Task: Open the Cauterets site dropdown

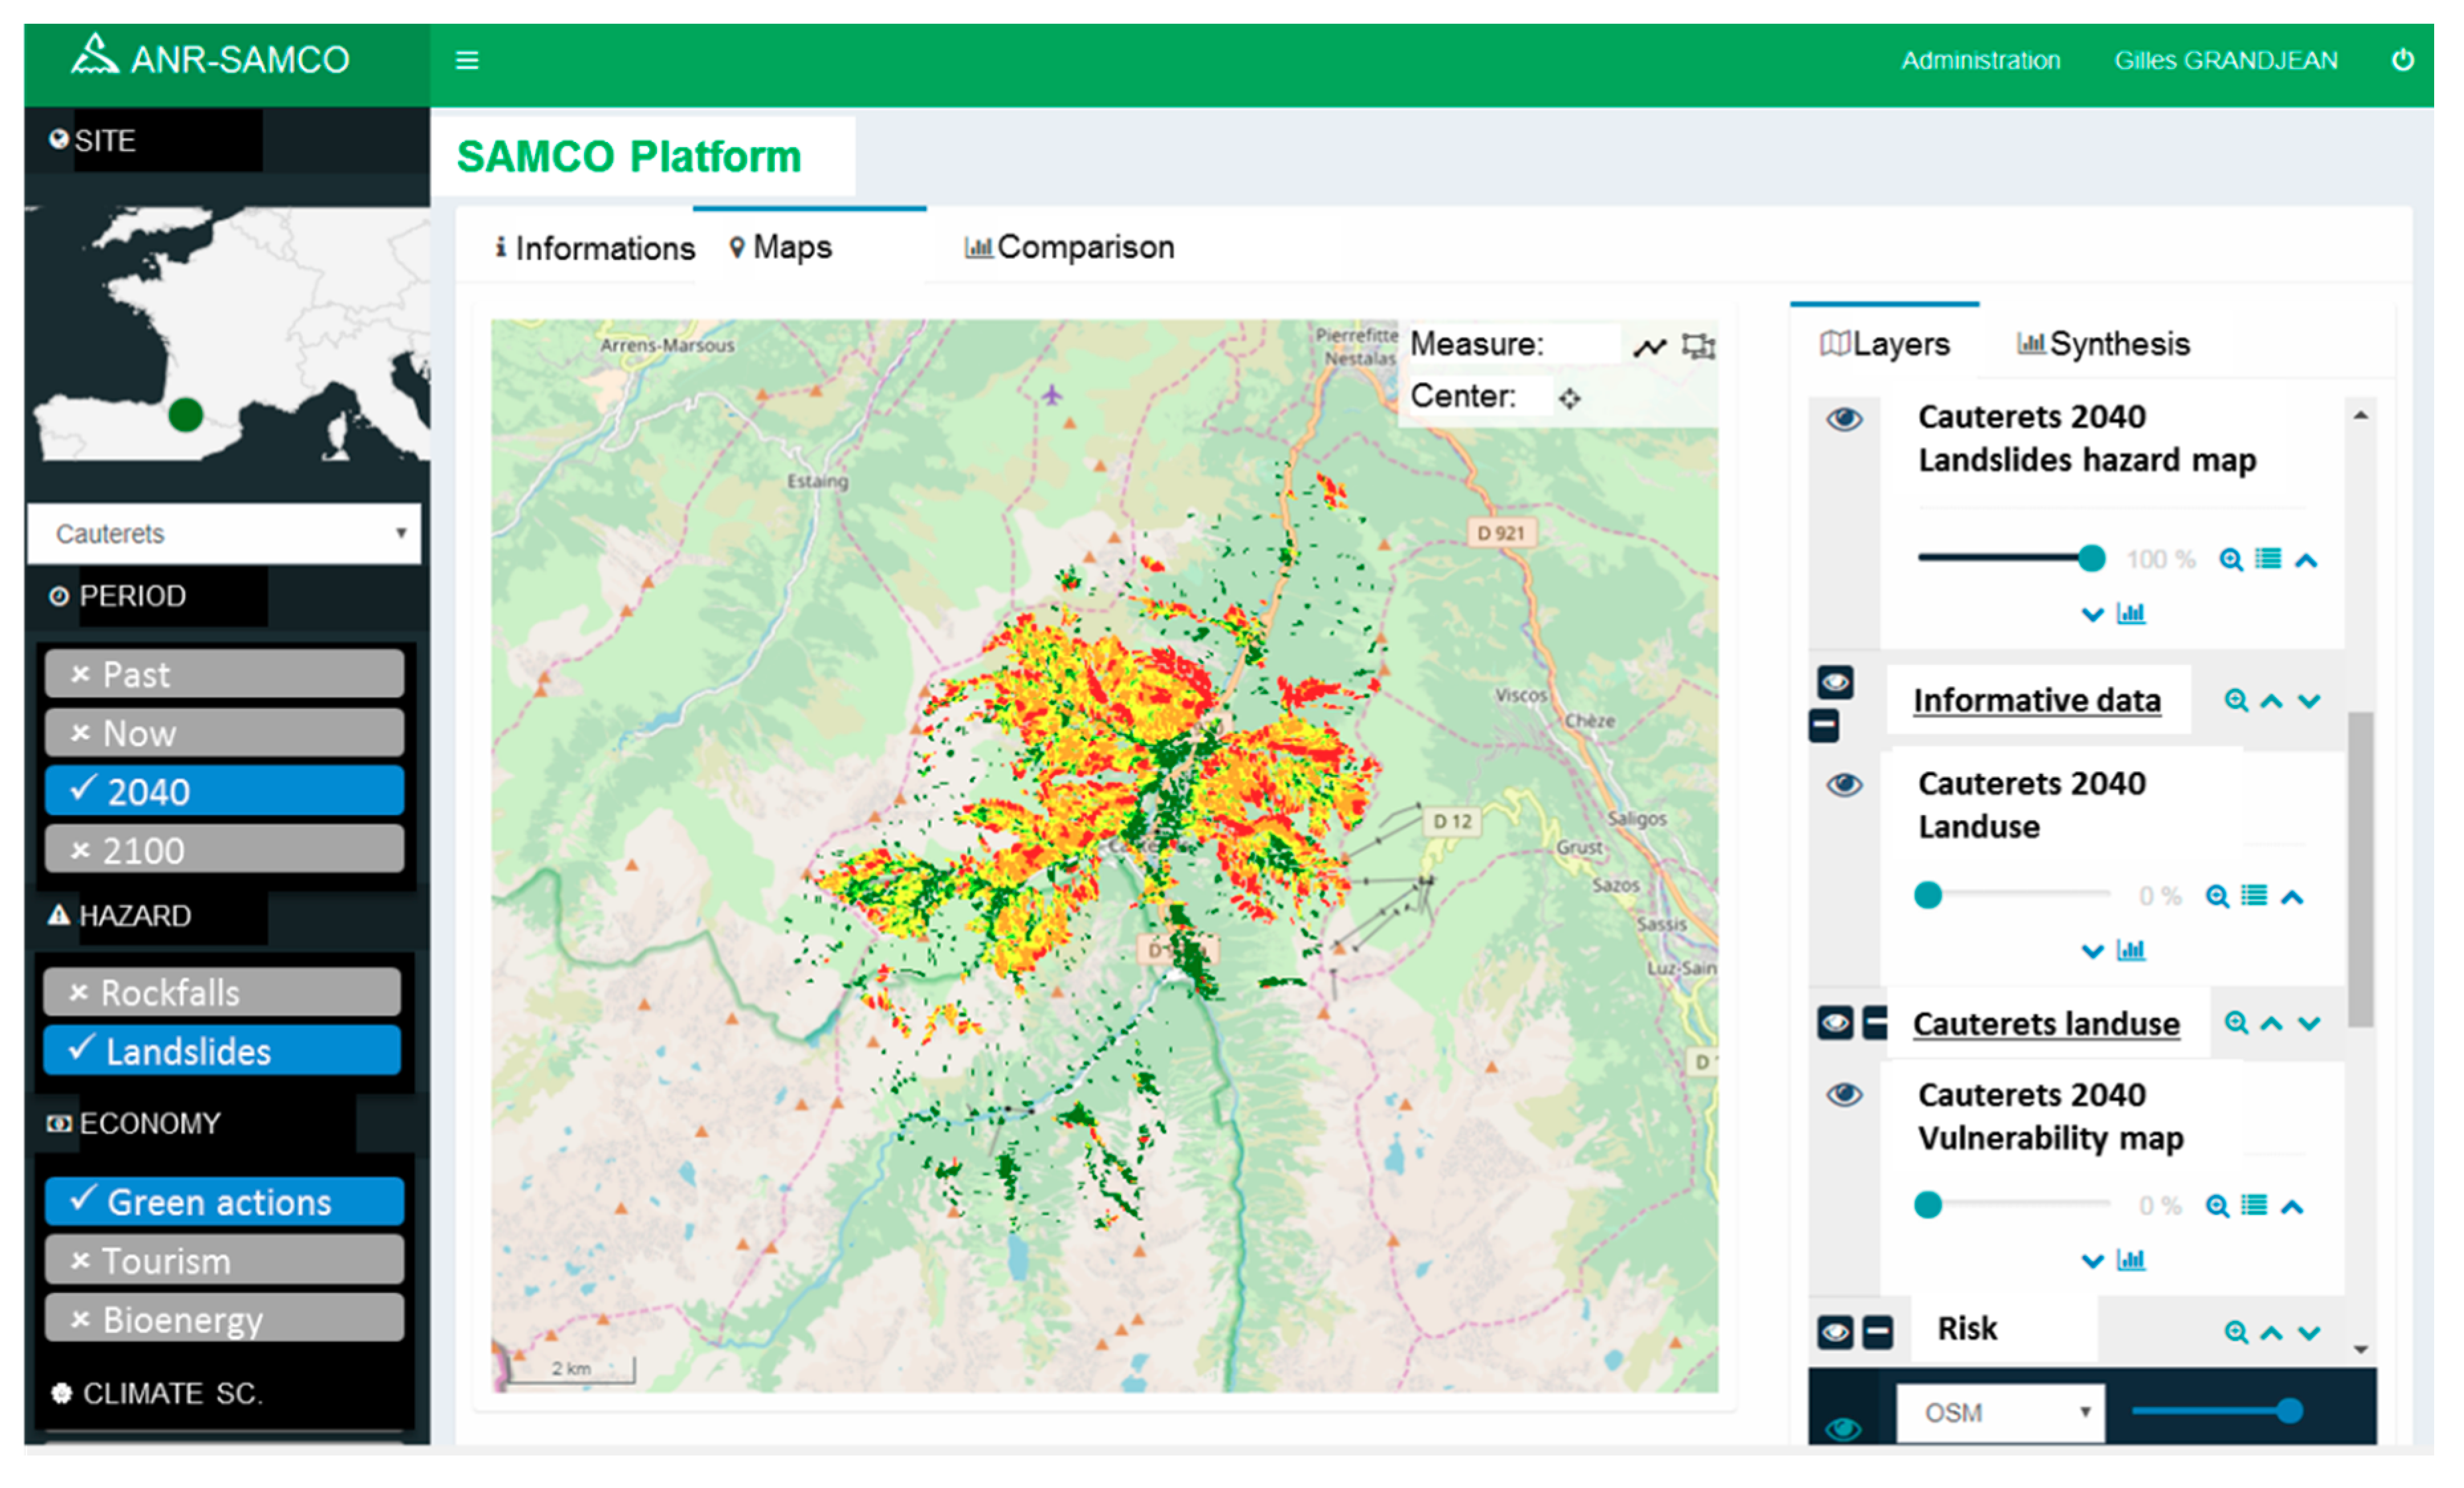Action: [224, 533]
